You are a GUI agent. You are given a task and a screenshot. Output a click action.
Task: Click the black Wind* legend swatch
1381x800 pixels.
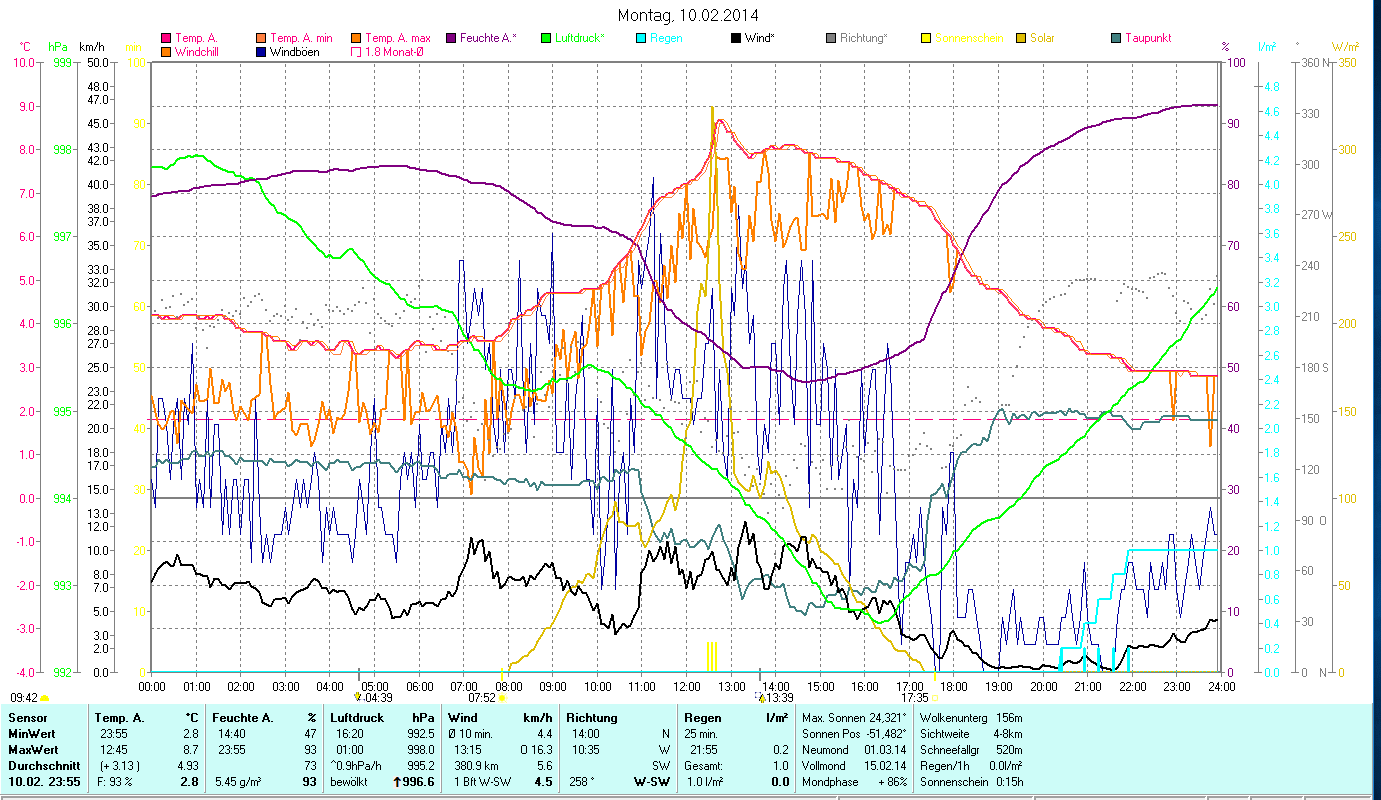pos(736,38)
